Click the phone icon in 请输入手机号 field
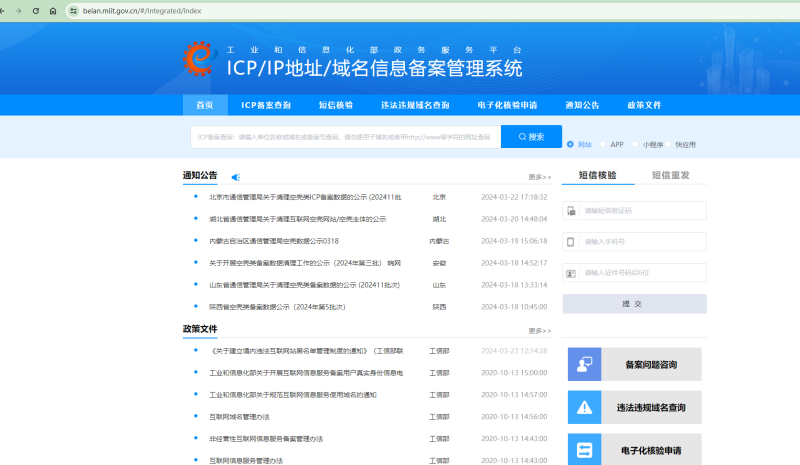This screenshot has height=465, width=800. [x=571, y=242]
